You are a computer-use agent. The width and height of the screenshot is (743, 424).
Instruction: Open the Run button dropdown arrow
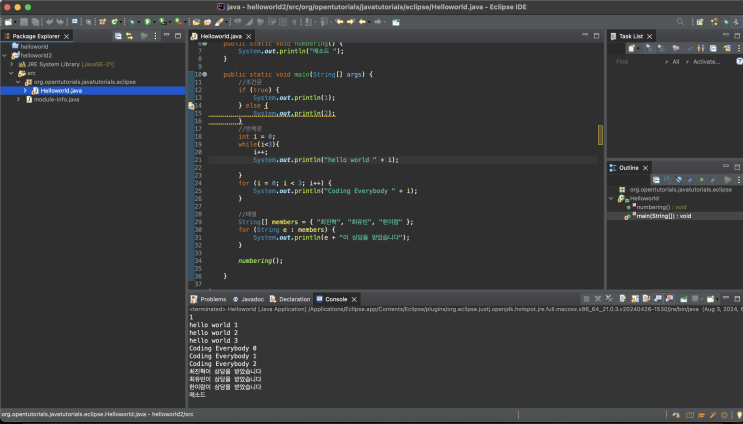pyautogui.click(x=154, y=22)
